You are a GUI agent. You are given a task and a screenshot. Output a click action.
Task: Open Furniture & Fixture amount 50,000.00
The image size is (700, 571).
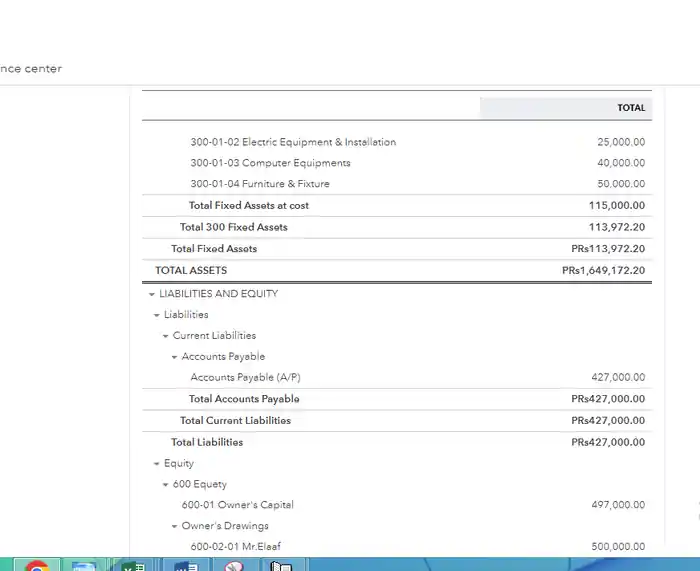point(621,184)
